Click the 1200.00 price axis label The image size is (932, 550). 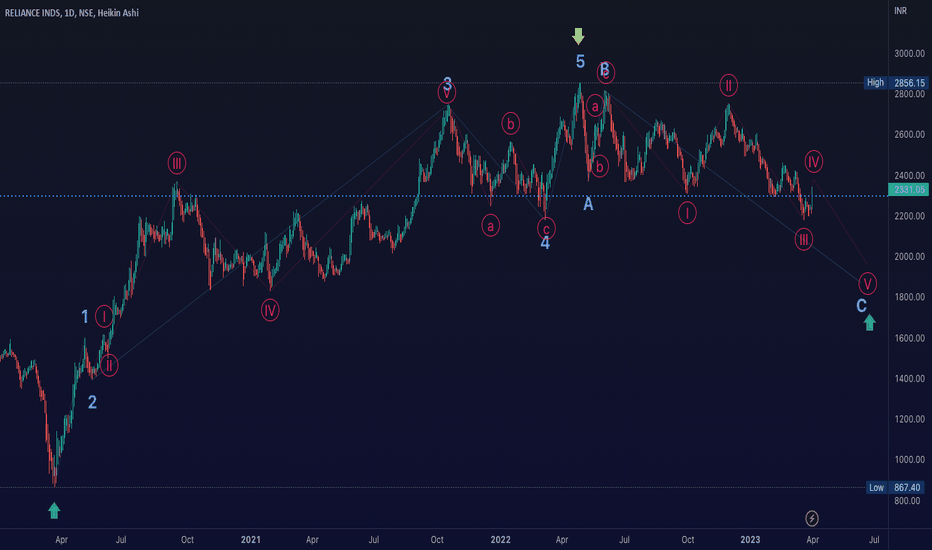909,419
